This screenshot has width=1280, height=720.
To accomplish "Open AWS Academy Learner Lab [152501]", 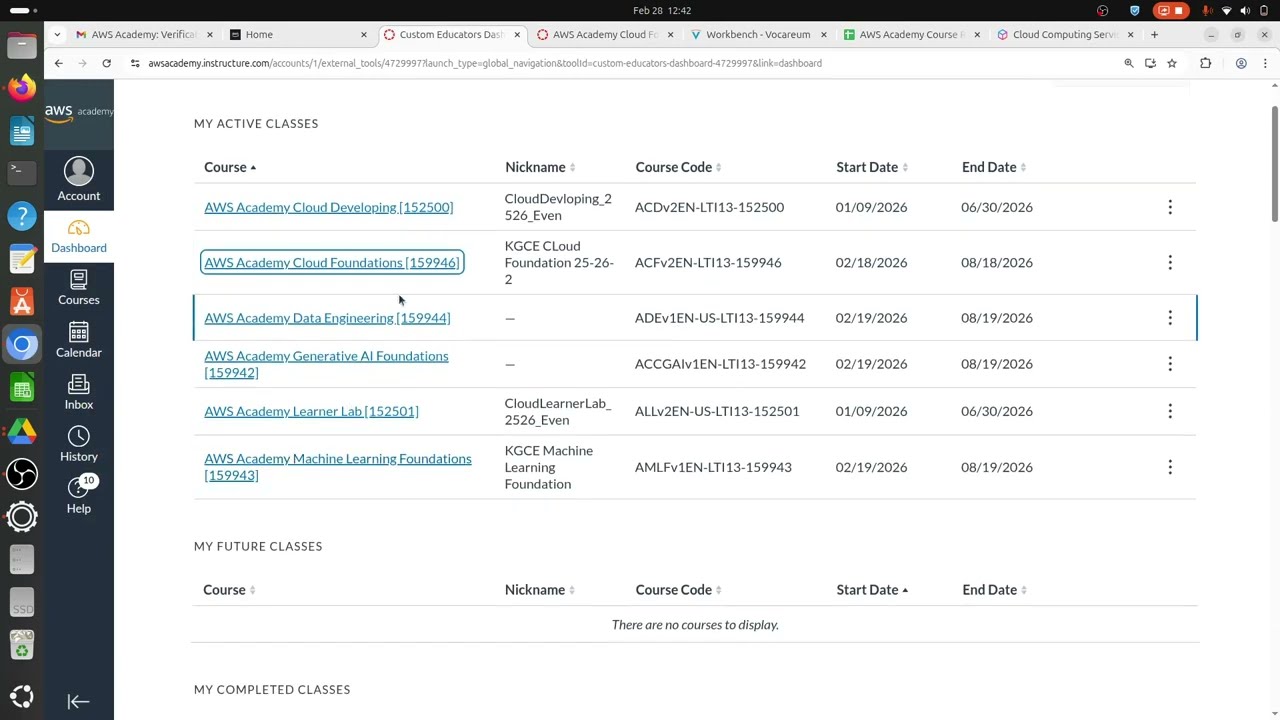I will (311, 411).
